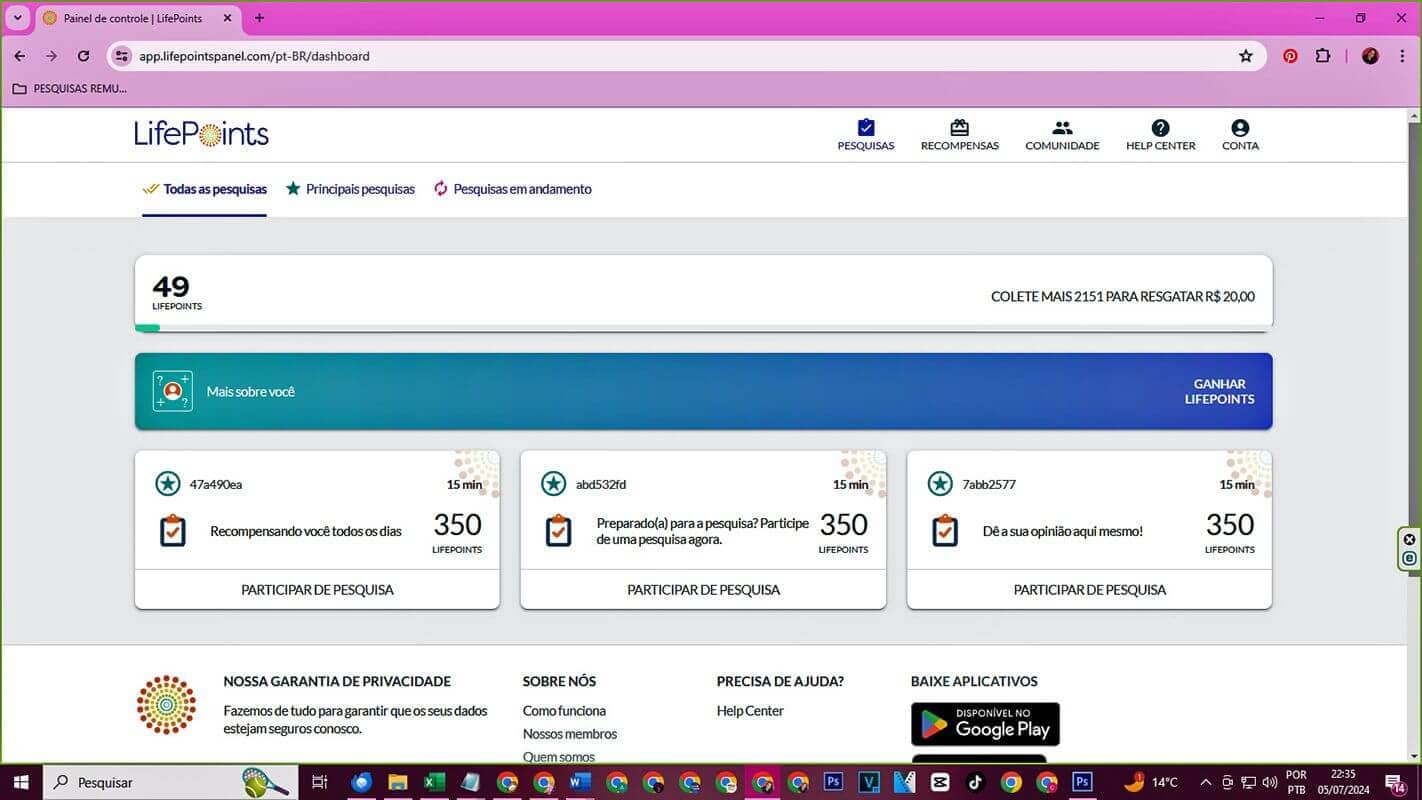1422x800 pixels.
Task: Click the star icon of survey 7abb2577
Action: (x=940, y=484)
